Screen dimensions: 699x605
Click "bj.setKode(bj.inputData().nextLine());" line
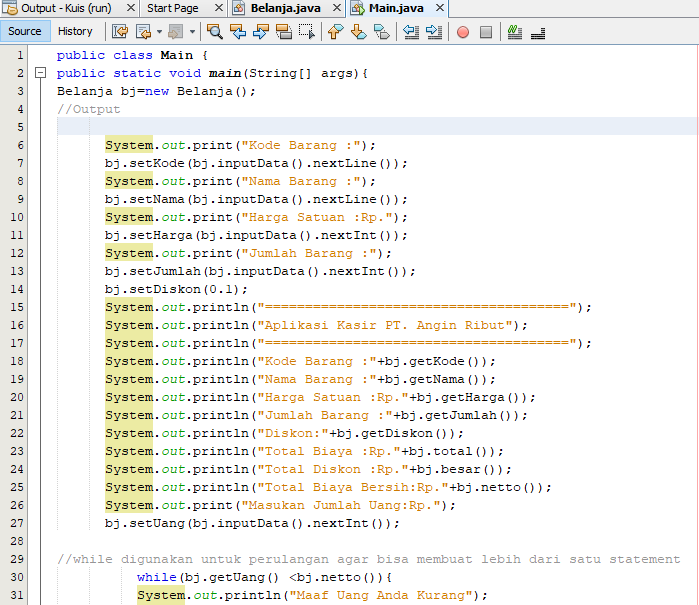click(256, 163)
